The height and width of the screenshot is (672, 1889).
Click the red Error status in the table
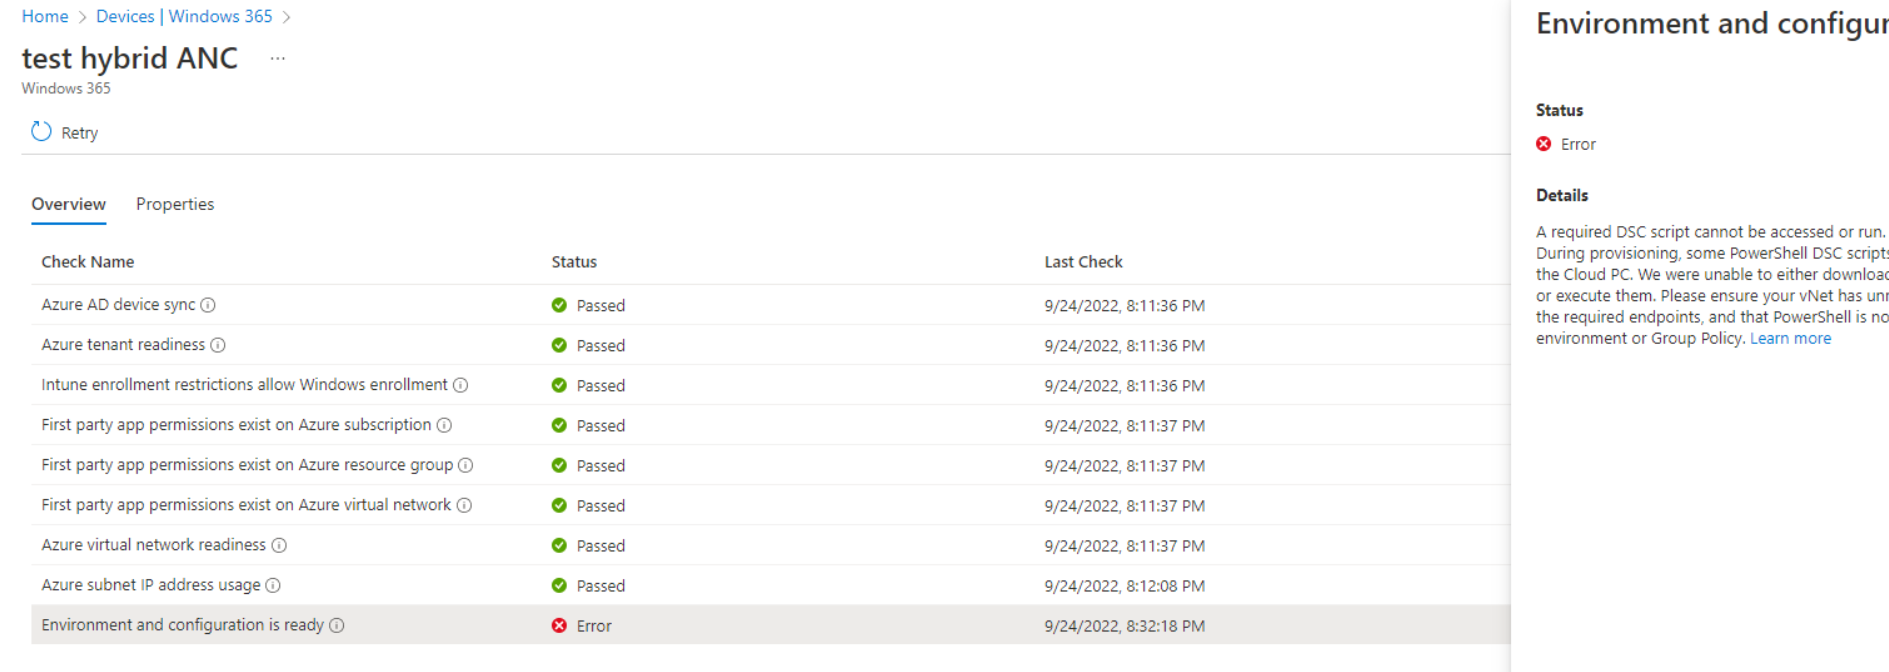[581, 626]
